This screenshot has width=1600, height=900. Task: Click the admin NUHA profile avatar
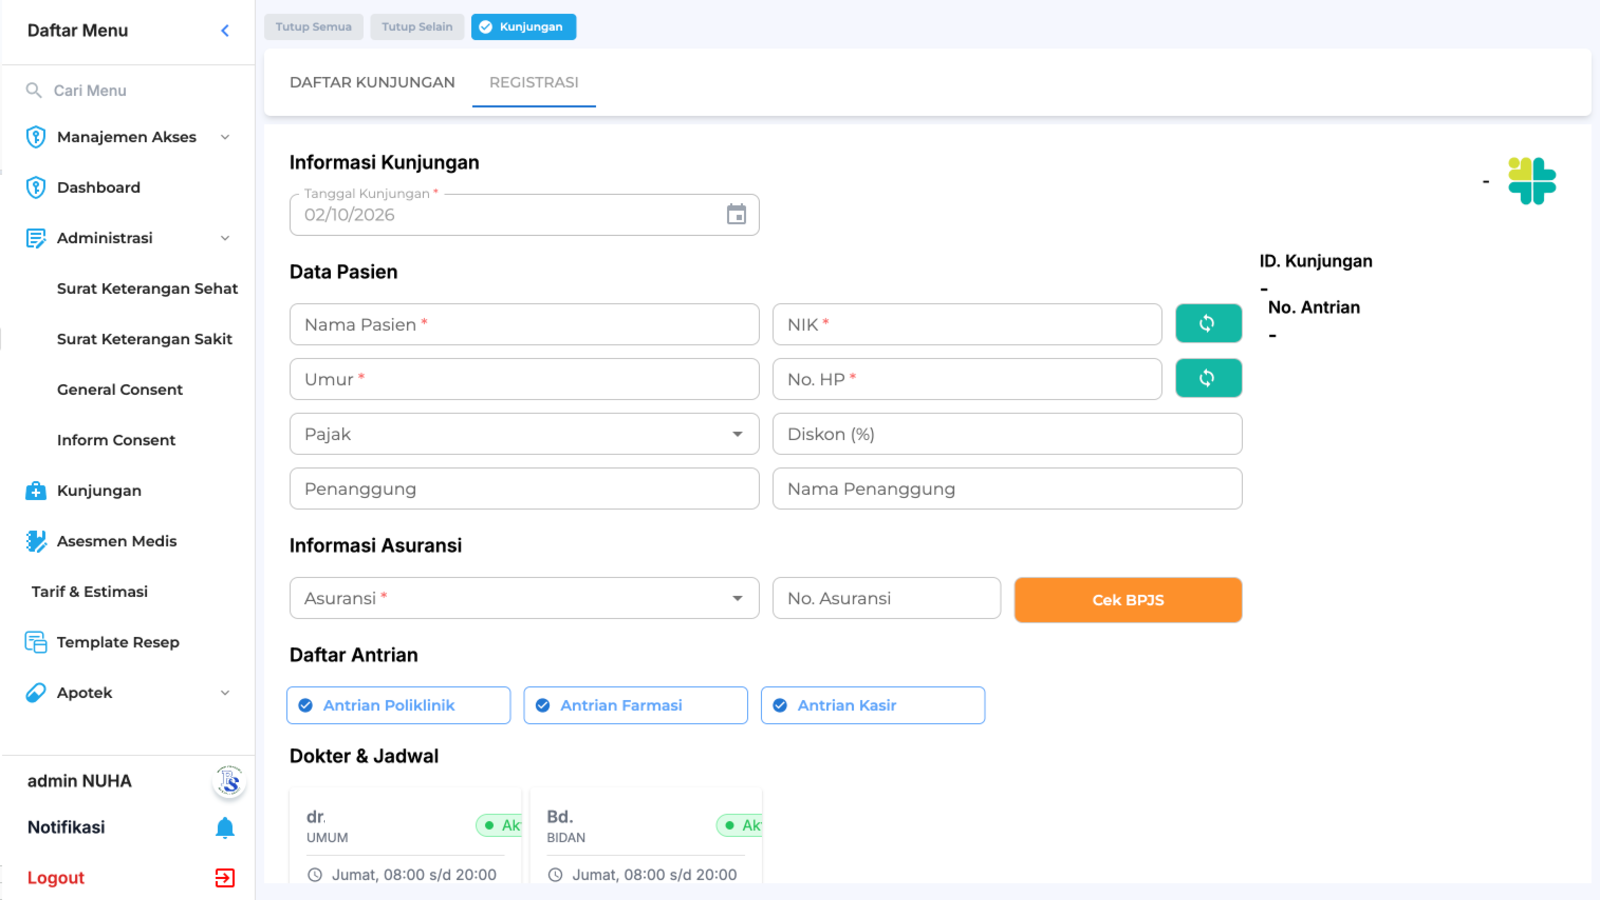[229, 781]
